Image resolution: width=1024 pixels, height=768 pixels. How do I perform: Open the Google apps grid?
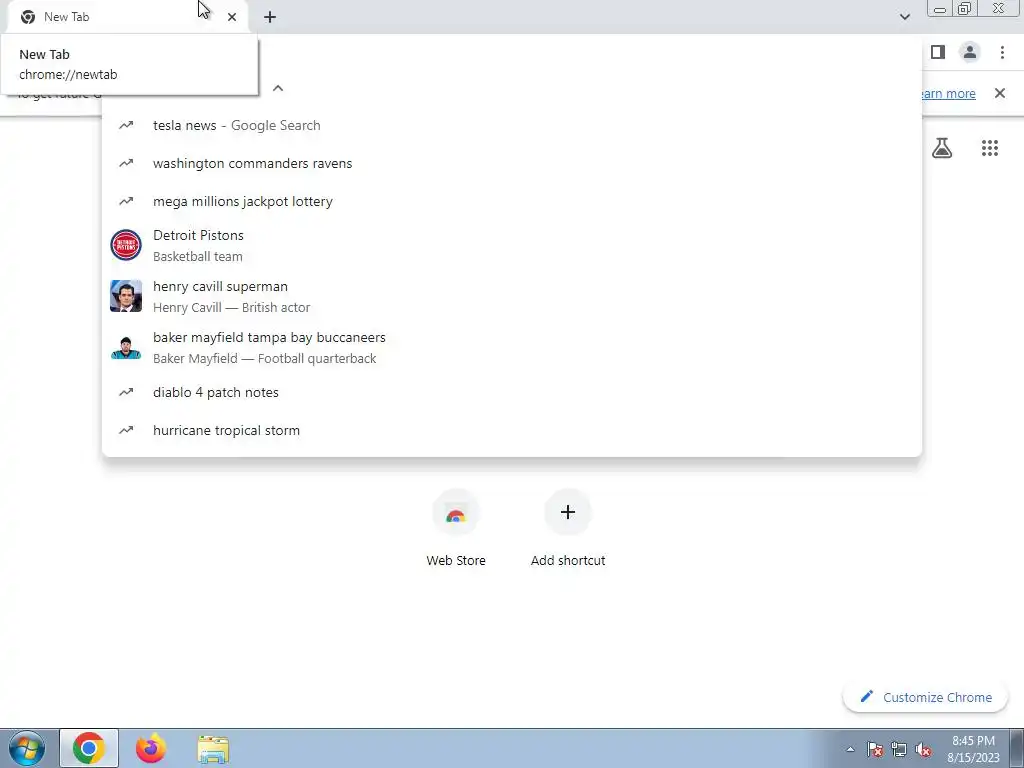pos(989,148)
